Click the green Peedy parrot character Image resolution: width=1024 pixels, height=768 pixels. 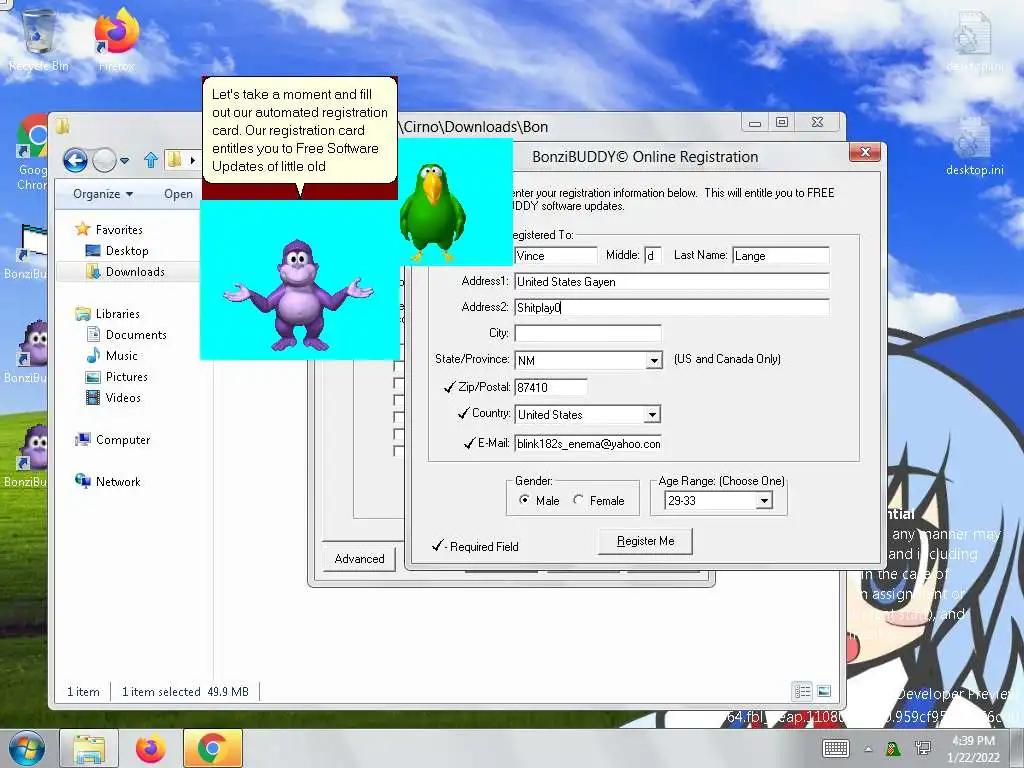[x=432, y=211]
